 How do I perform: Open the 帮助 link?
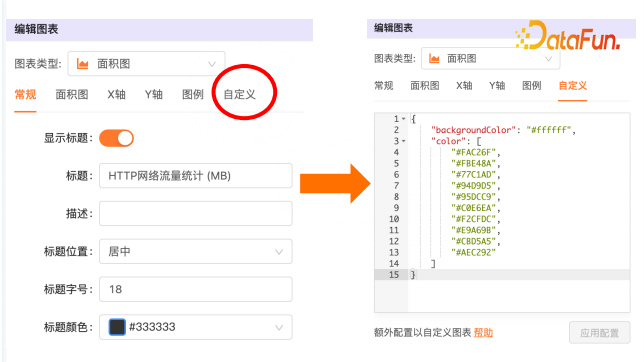click(483, 333)
